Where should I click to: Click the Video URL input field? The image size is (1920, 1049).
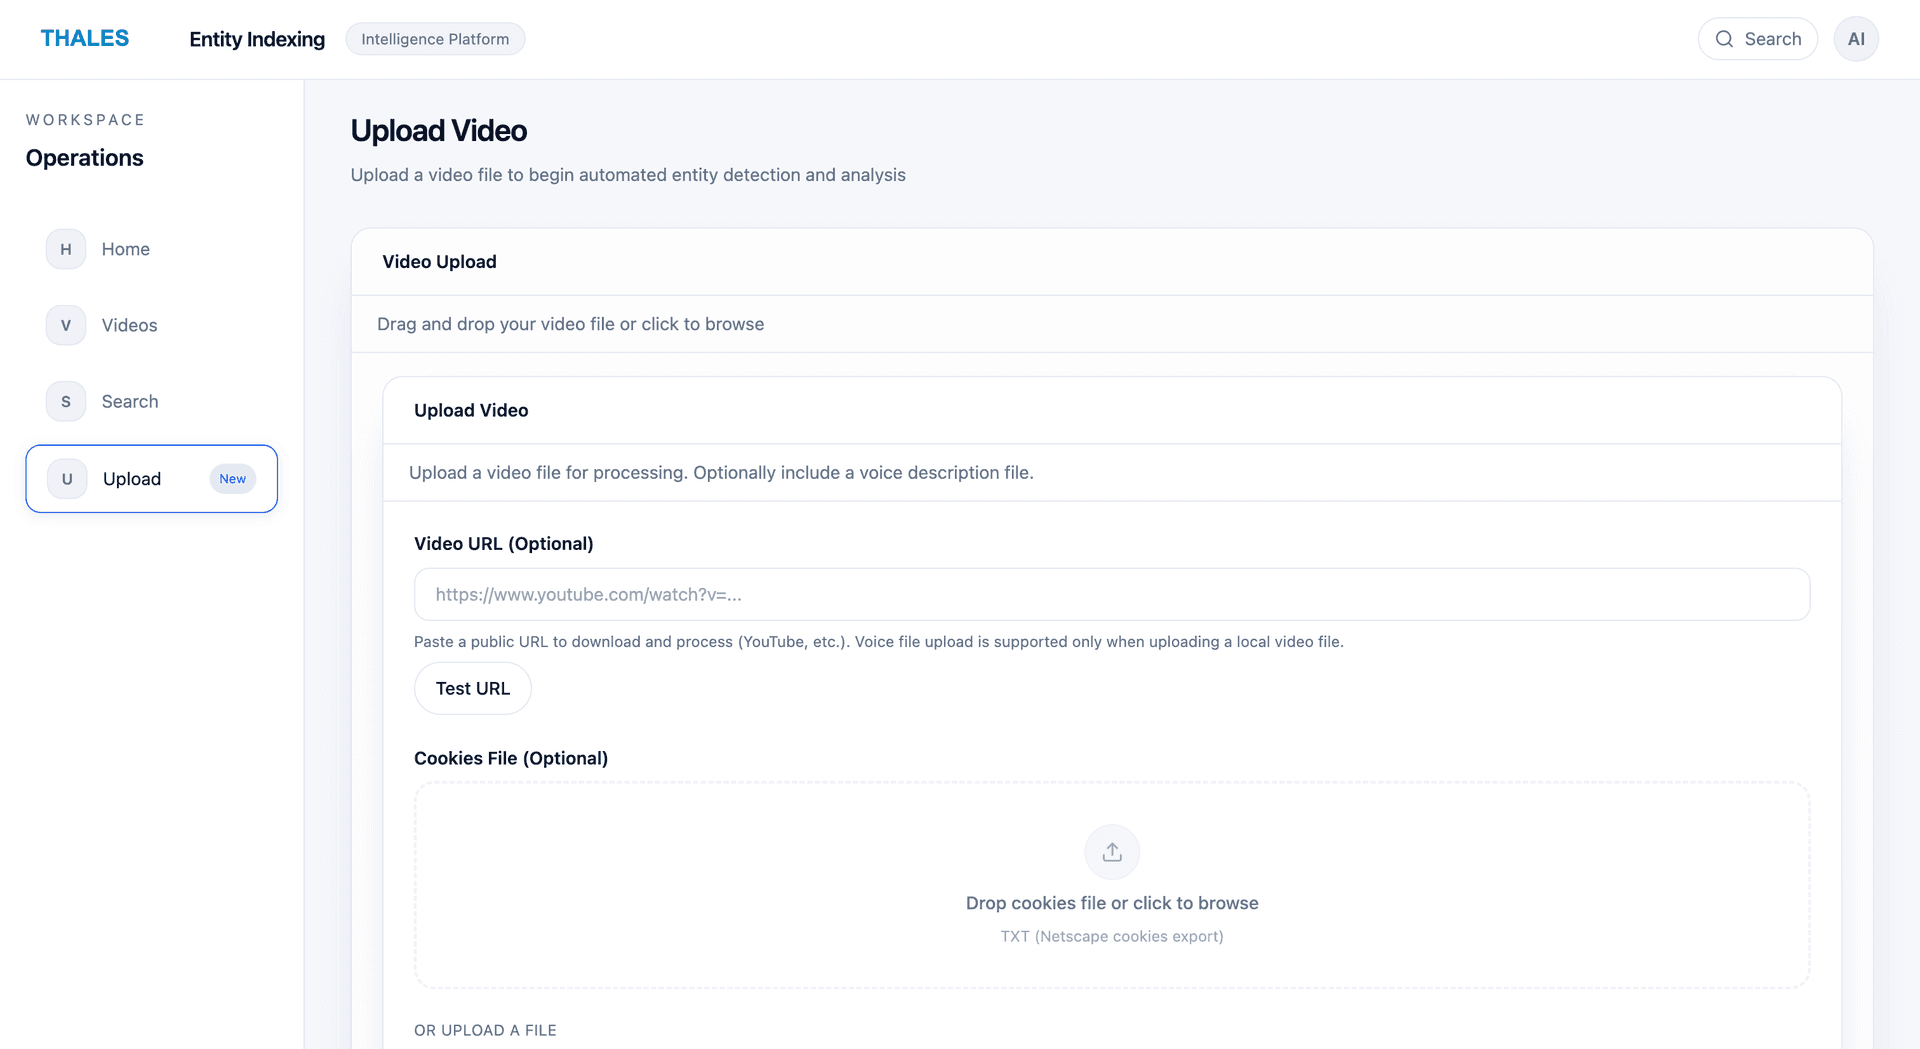[1111, 593]
